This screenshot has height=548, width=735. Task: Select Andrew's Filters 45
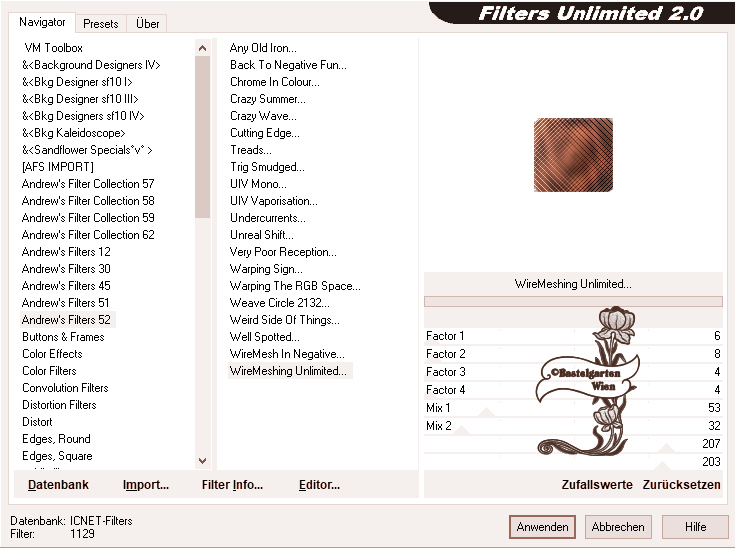point(66,285)
